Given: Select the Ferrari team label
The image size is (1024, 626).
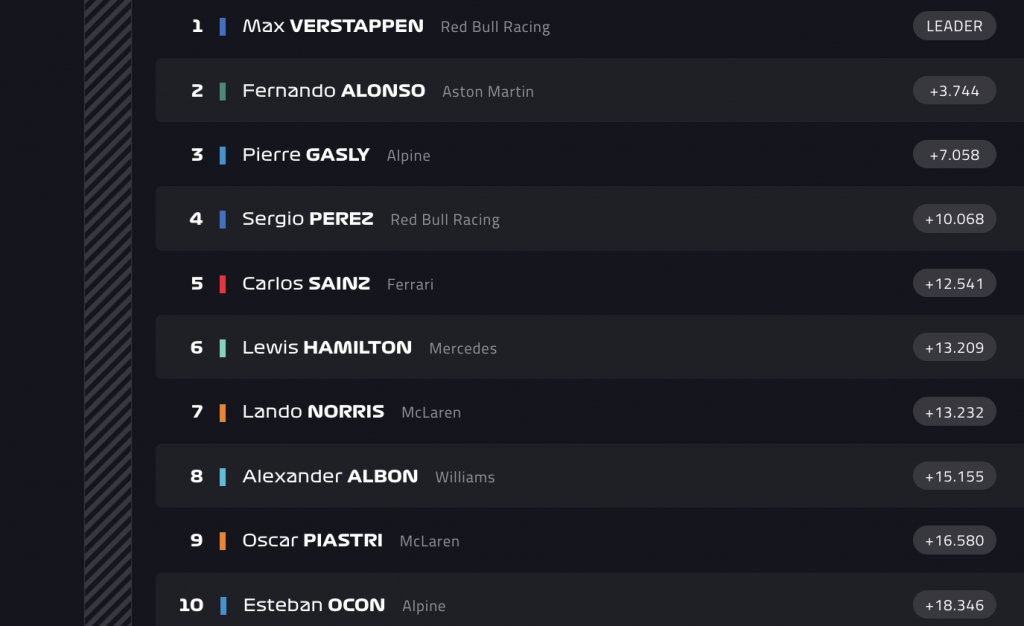Looking at the screenshot, I should tap(410, 285).
